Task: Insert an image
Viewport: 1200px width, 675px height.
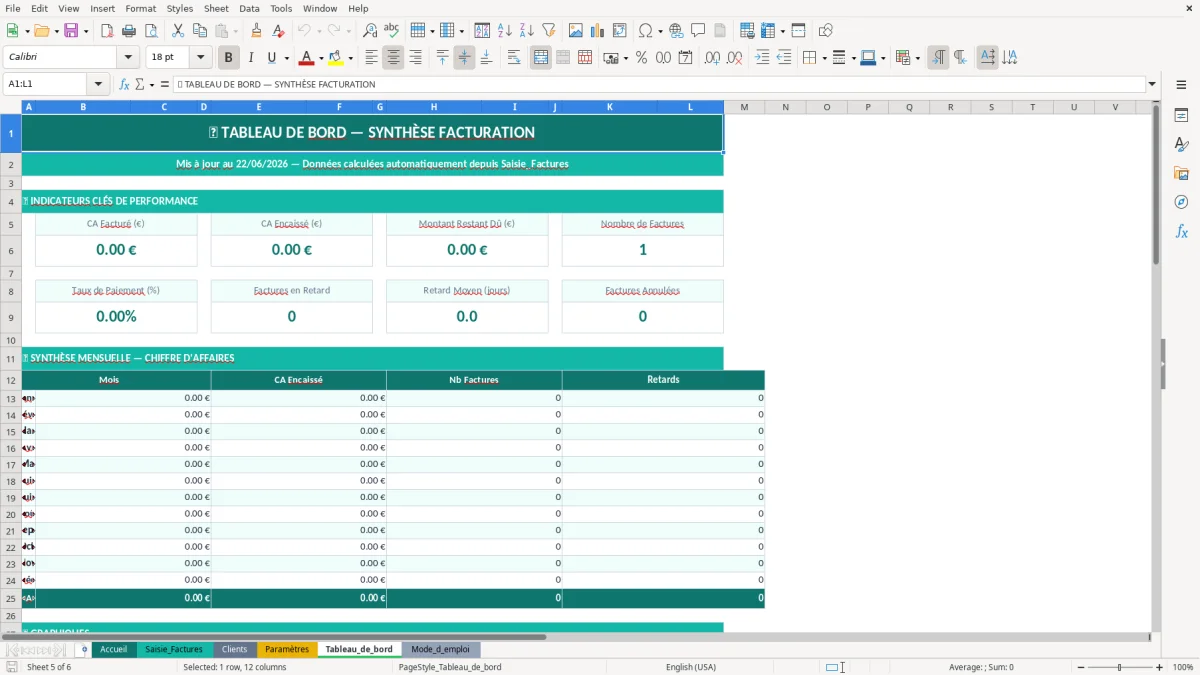Action: 575,31
